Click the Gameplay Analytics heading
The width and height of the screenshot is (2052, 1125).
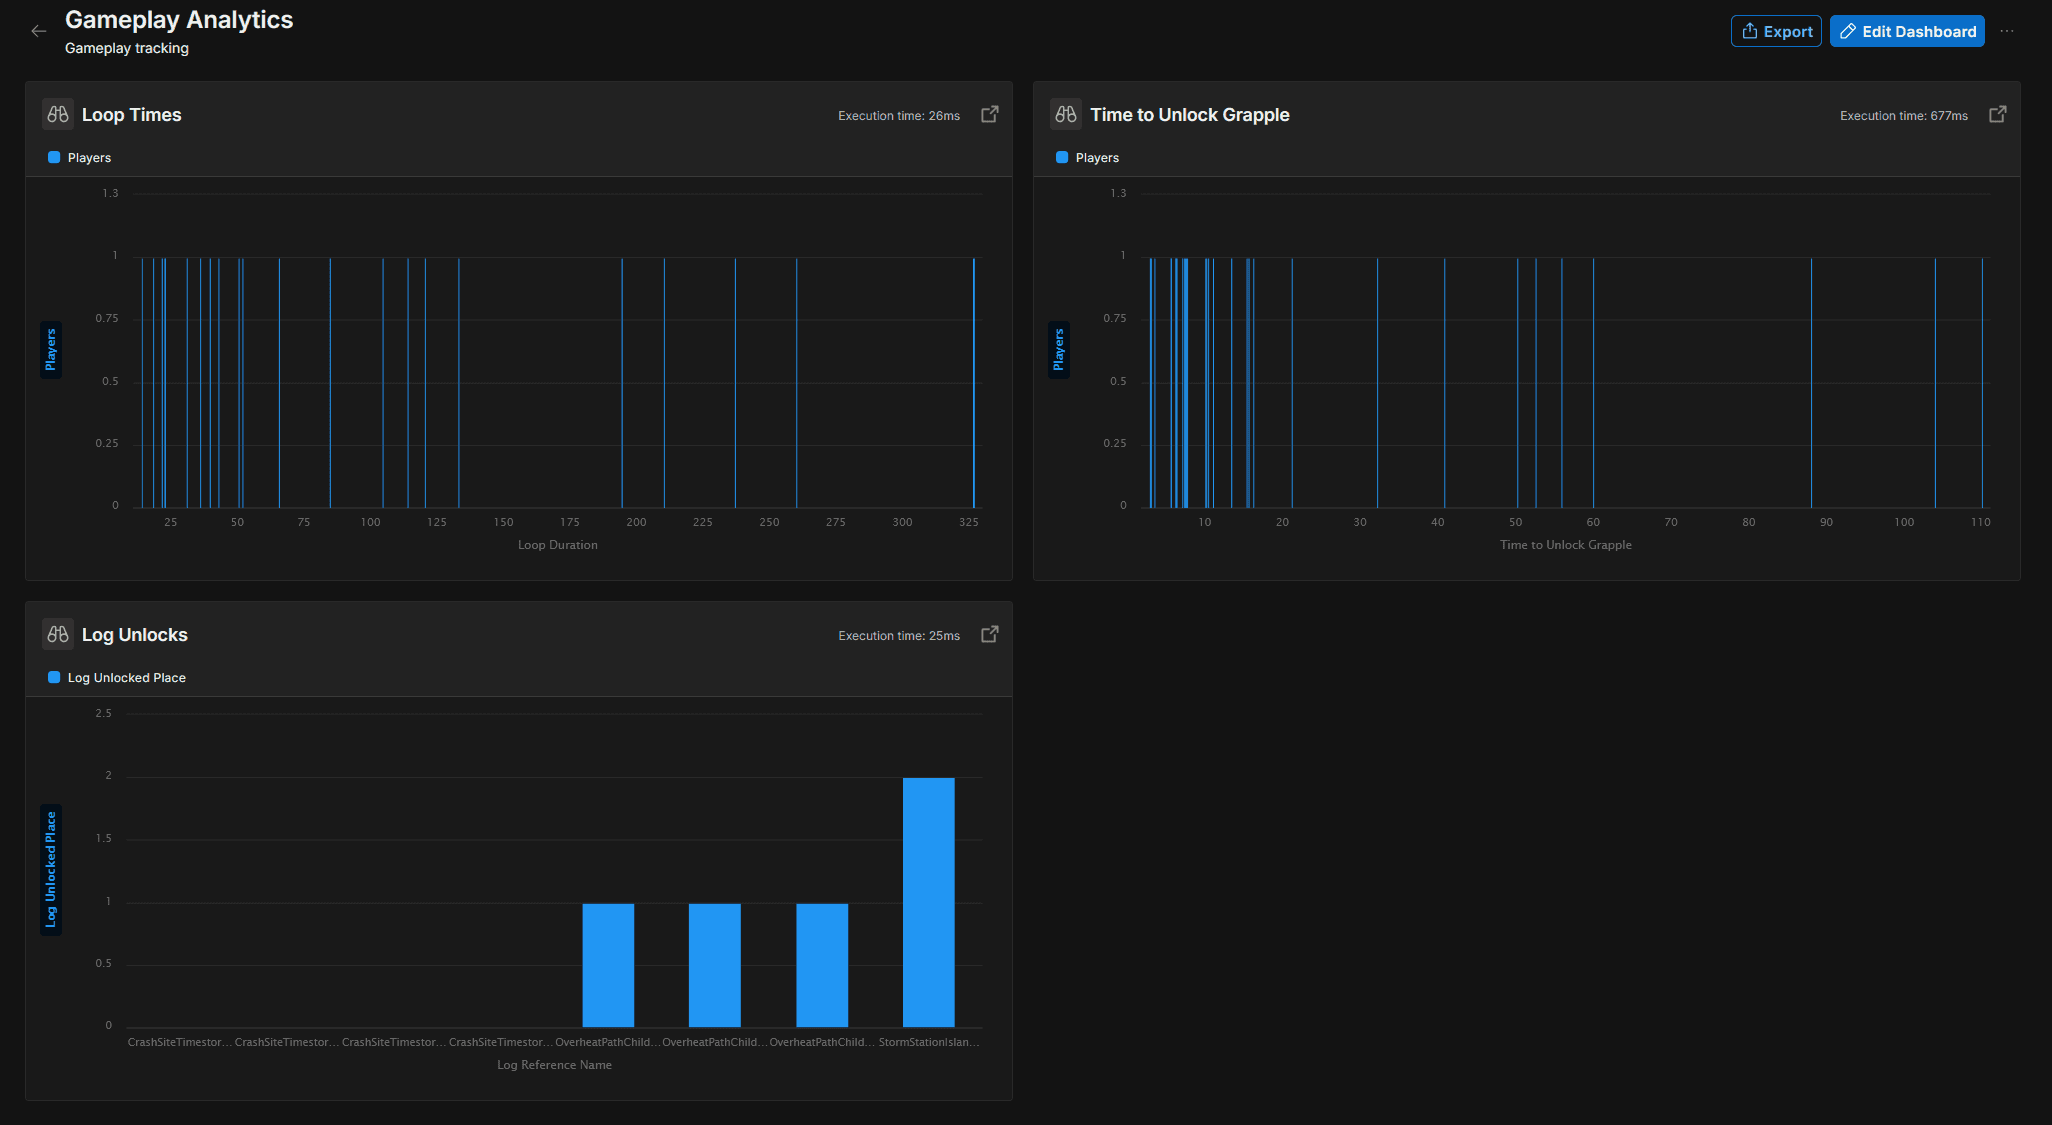point(179,20)
